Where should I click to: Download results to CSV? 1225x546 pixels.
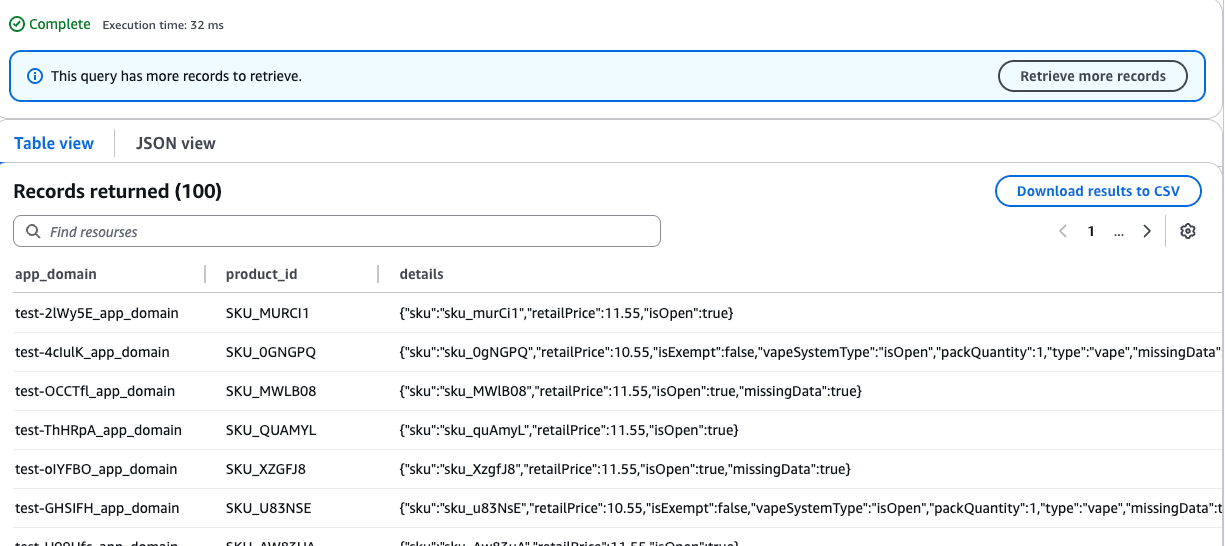[x=1097, y=191]
